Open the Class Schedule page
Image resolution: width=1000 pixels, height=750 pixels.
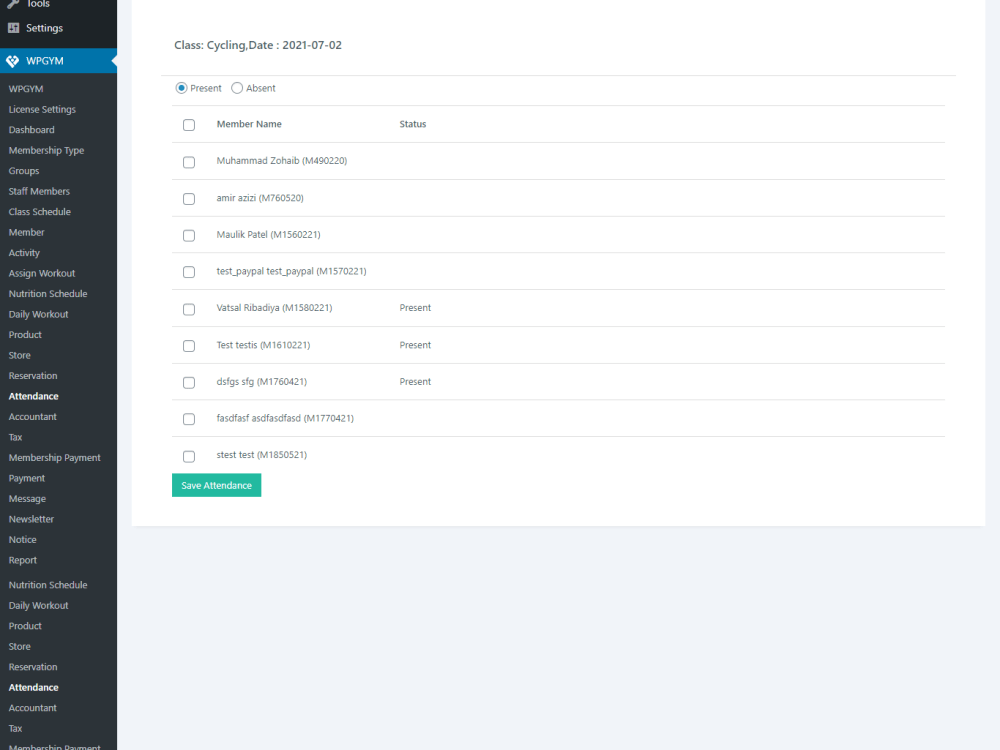(x=40, y=212)
